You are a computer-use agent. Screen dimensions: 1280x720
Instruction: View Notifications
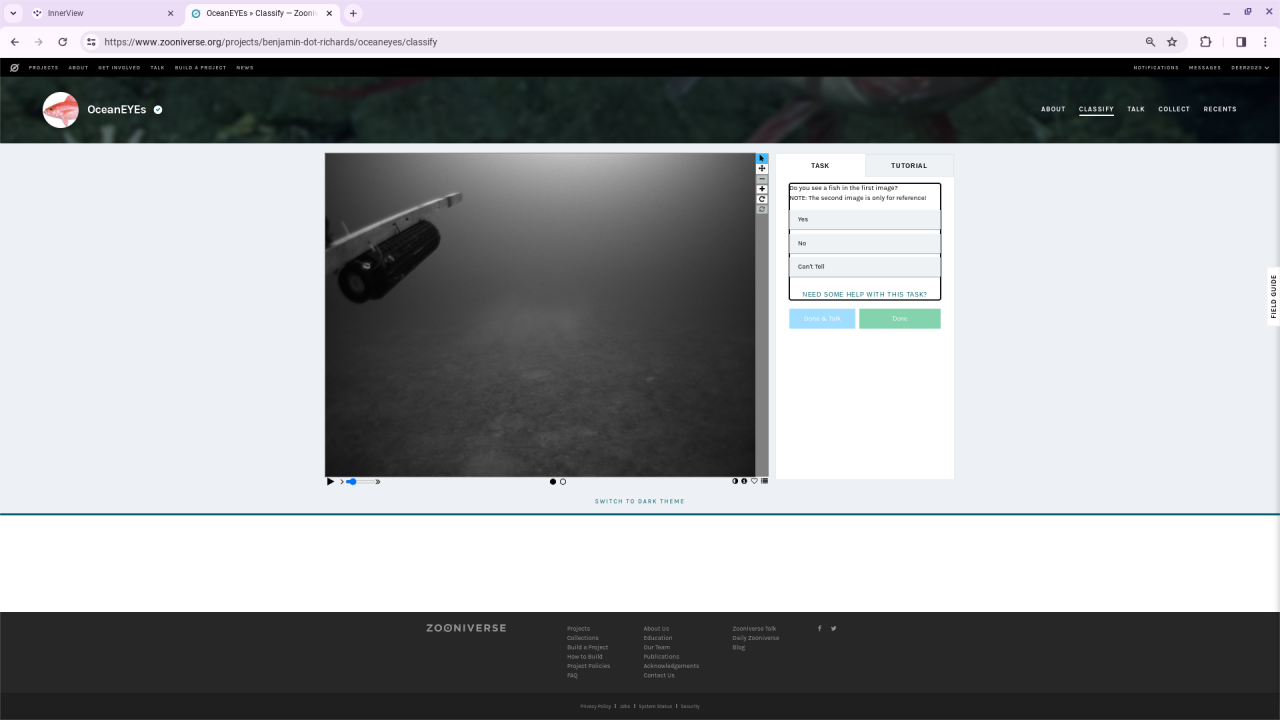point(1156,68)
